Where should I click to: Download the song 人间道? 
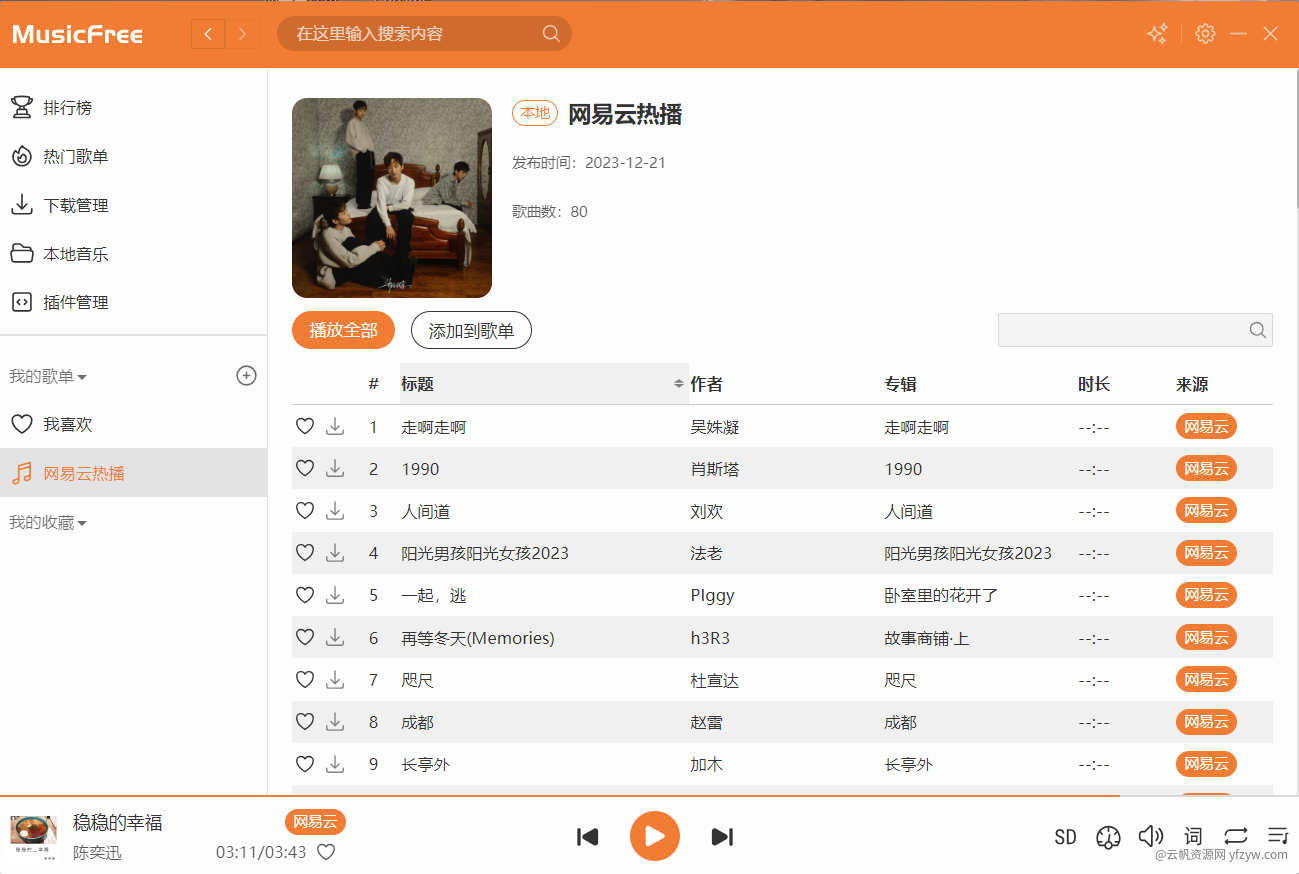[x=335, y=511]
